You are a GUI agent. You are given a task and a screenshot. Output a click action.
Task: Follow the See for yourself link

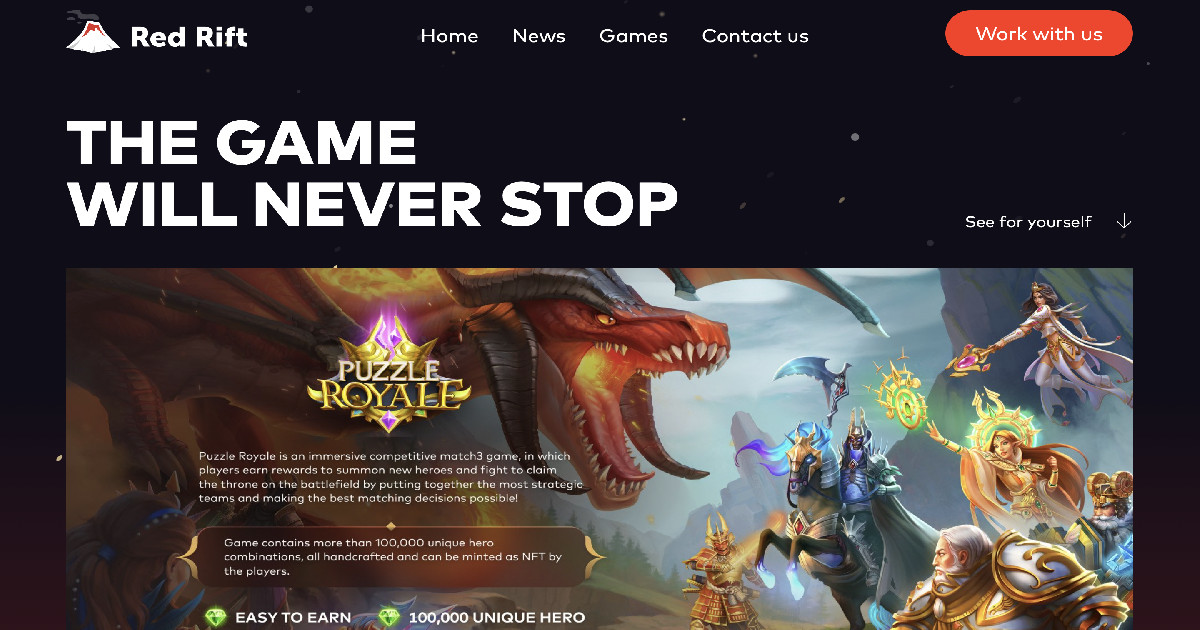coord(1028,222)
